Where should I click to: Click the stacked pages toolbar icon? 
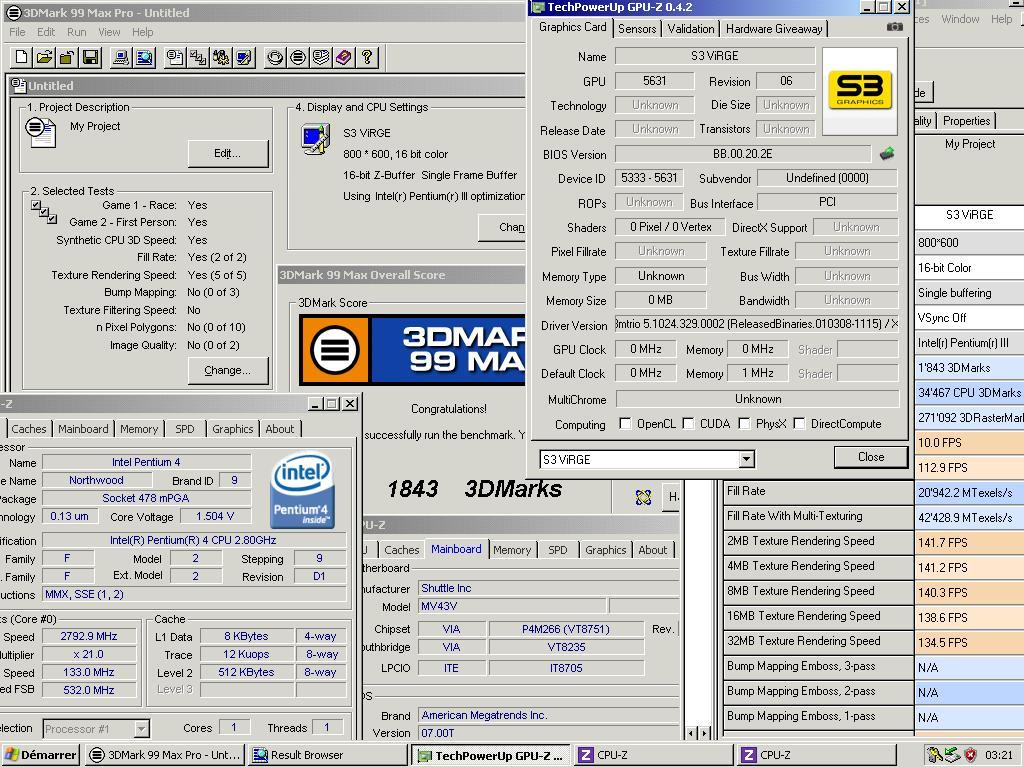tap(321, 57)
